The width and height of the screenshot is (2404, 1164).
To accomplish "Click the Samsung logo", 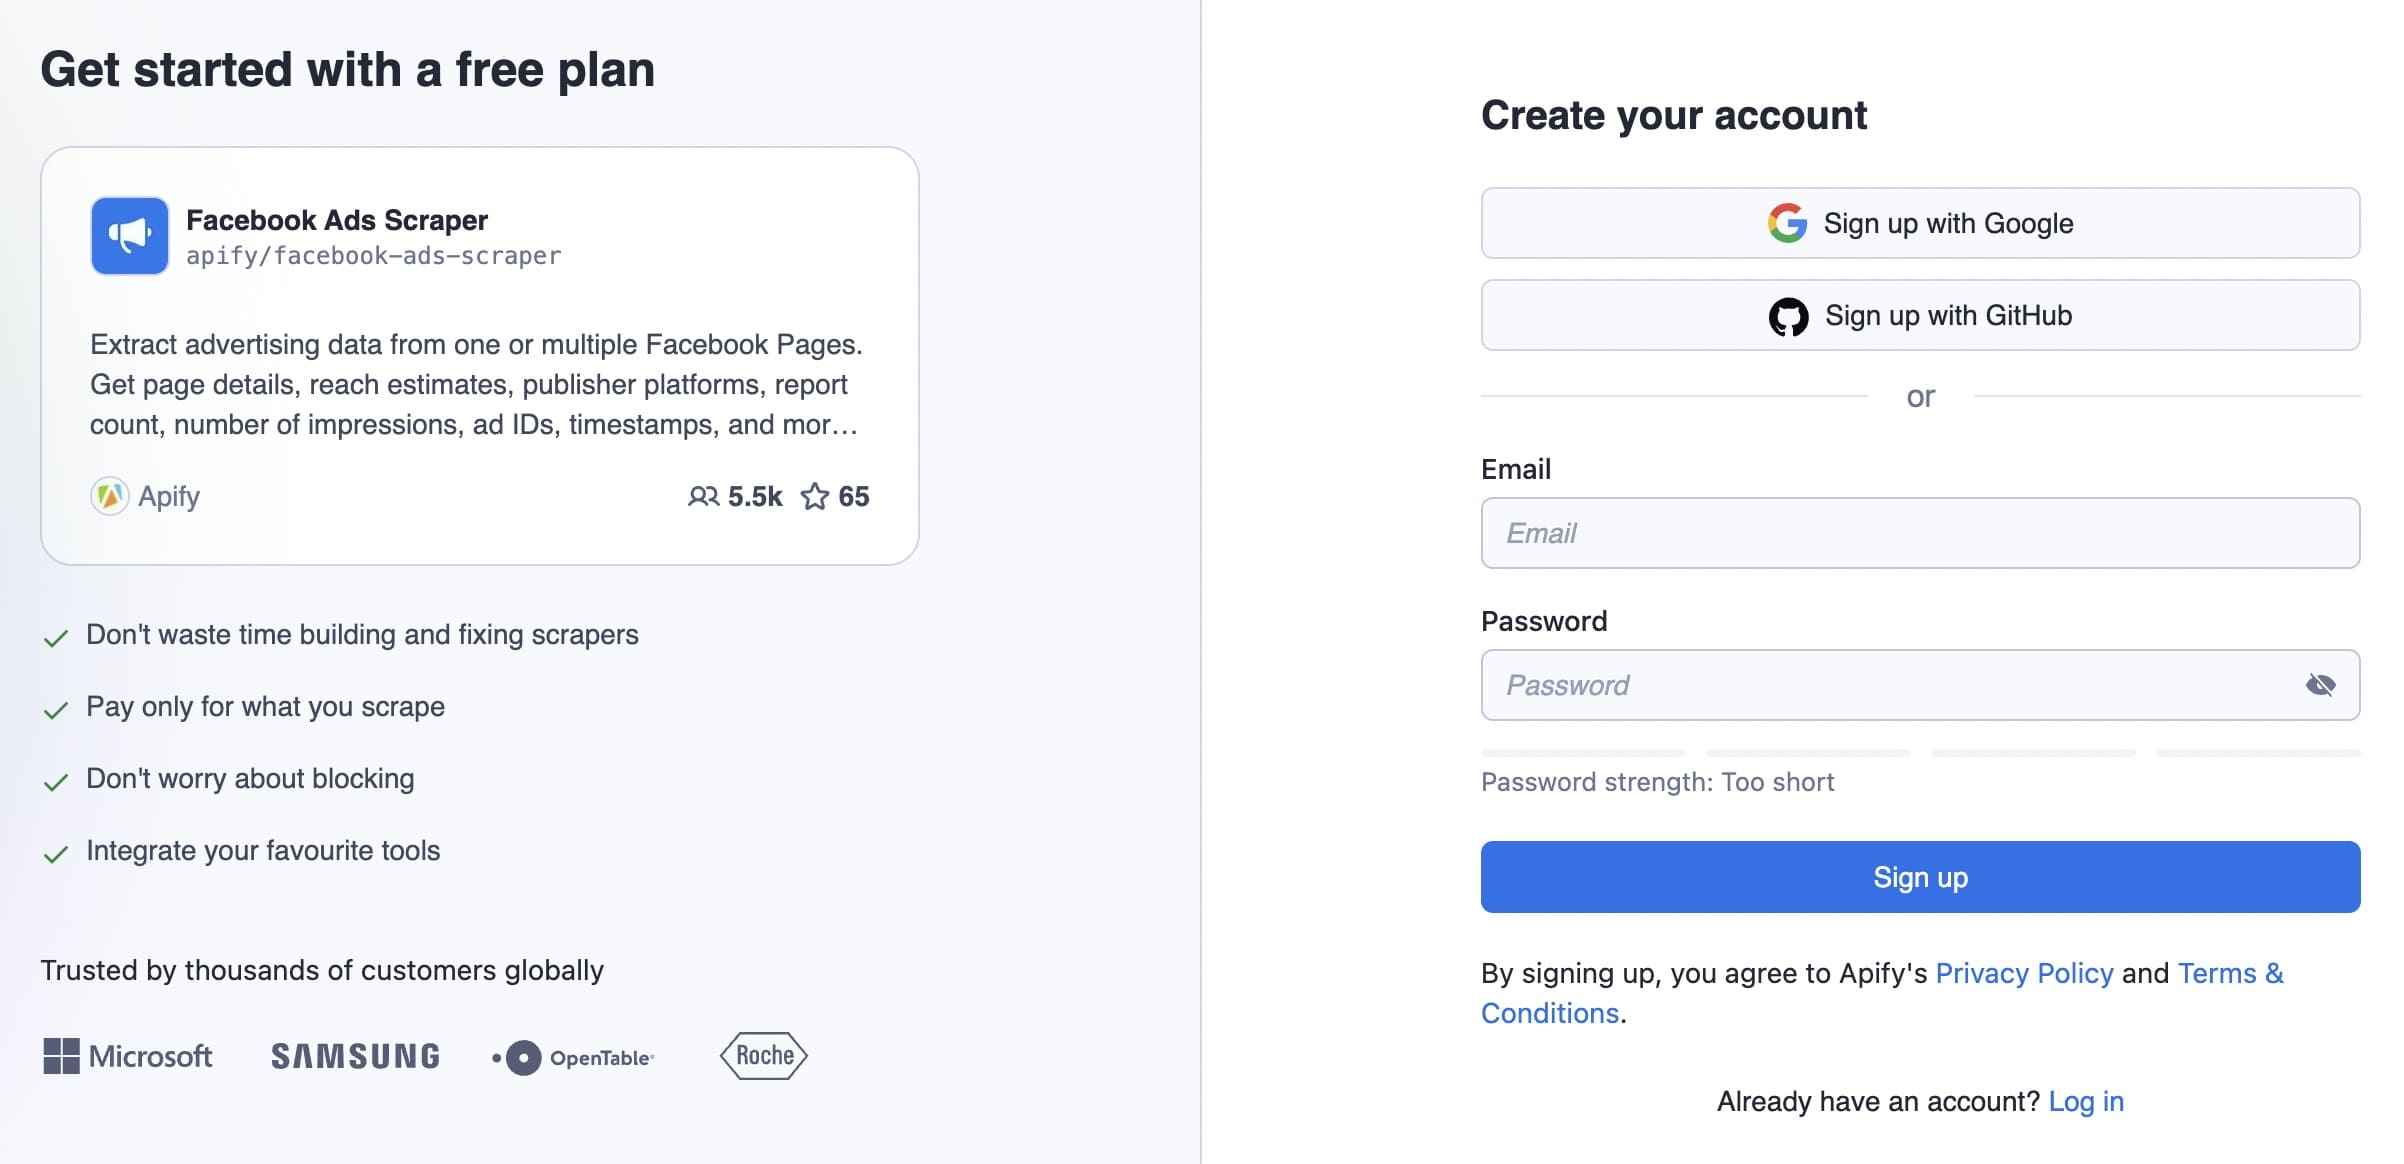I will [x=355, y=1056].
